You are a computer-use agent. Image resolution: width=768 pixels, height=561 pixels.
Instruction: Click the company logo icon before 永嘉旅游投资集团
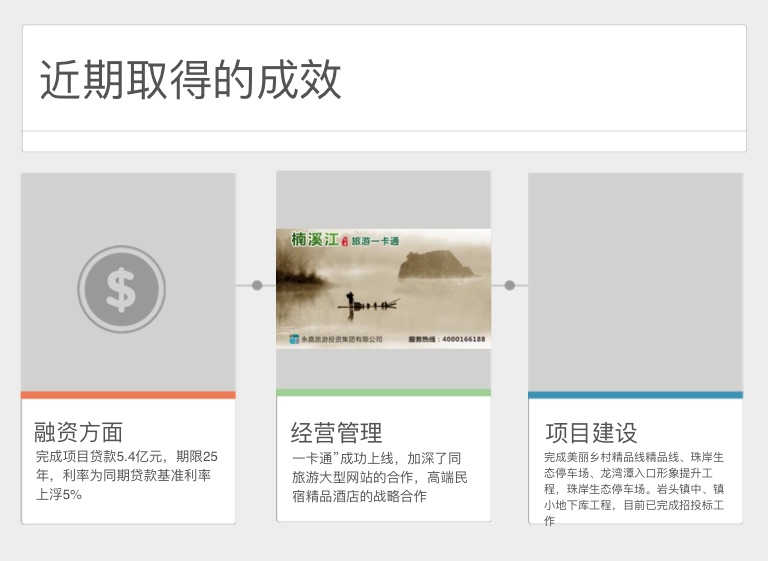click(294, 339)
